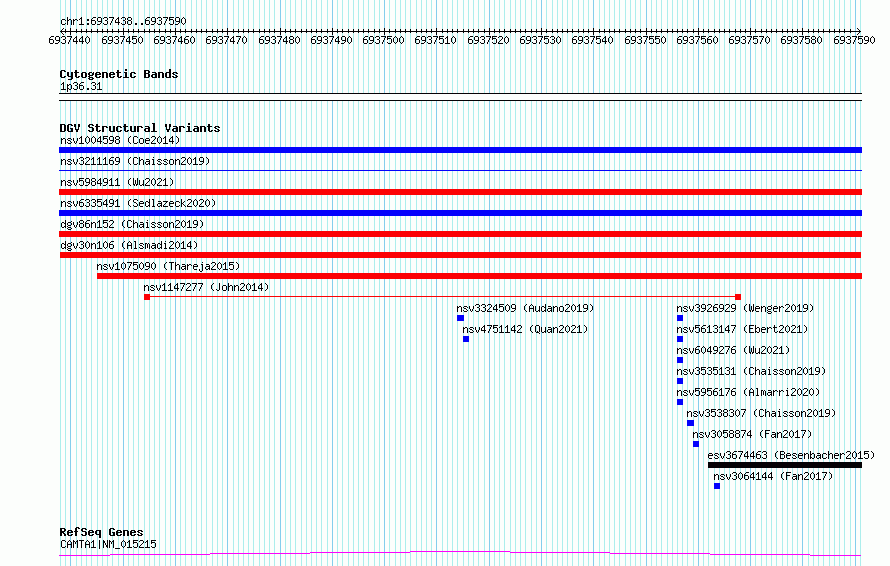The height and width of the screenshot is (566, 890).
Task: Click ruler position 6937480
Action: pyautogui.click(x=279, y=40)
